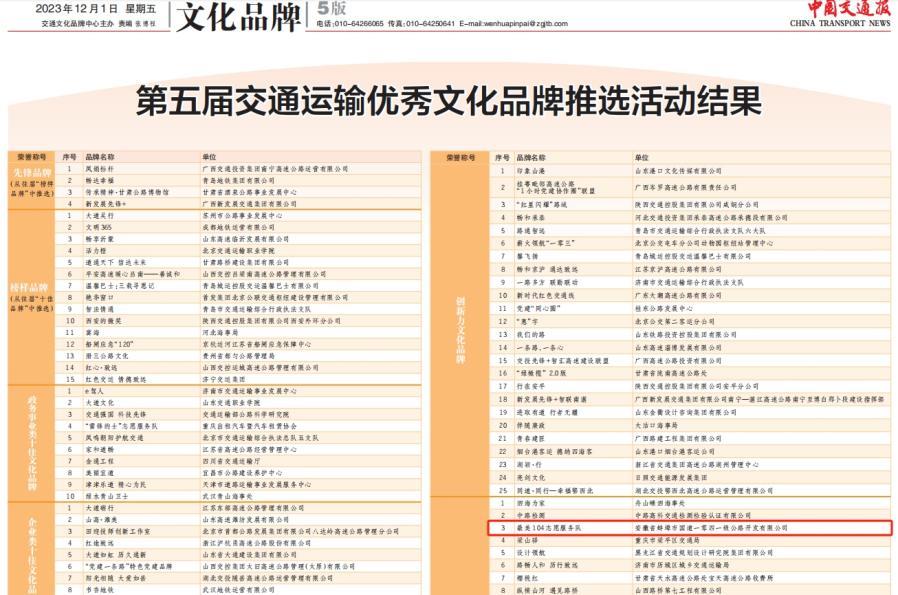Click the brand name e驾人
The width and height of the screenshot is (898, 595).
(94, 391)
